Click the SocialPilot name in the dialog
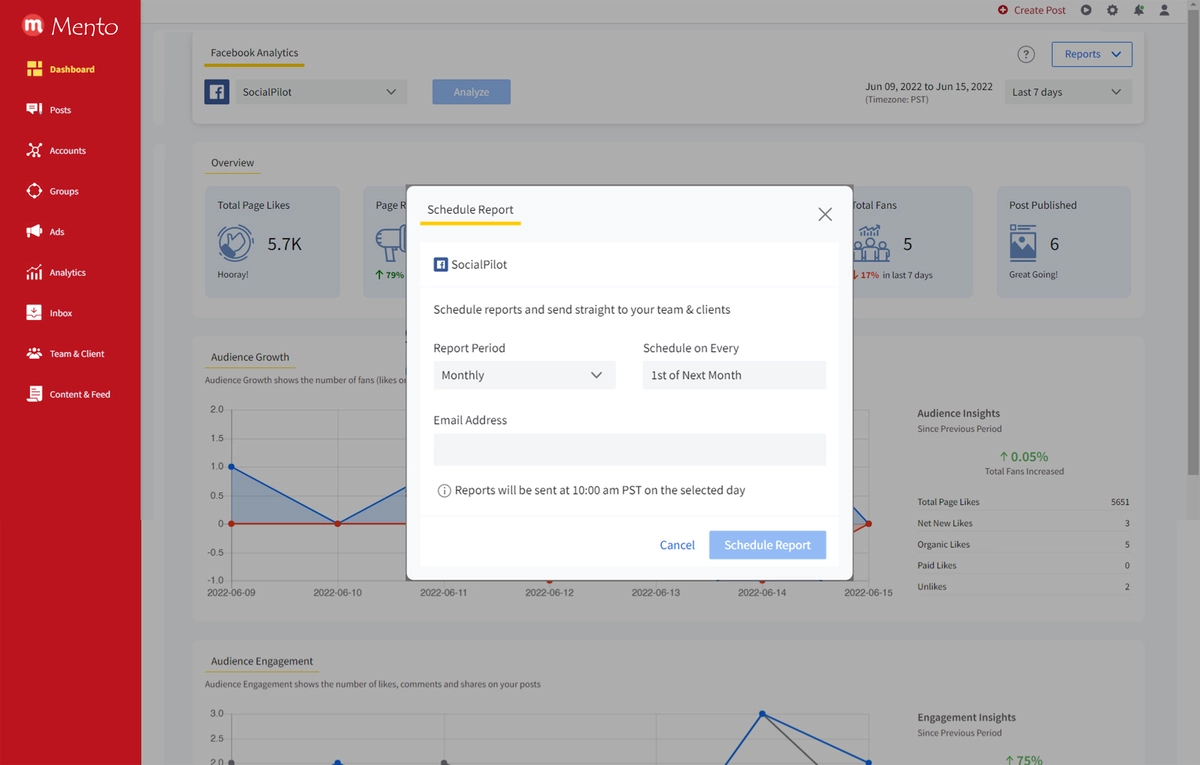The height and width of the screenshot is (765, 1200). [x=479, y=265]
